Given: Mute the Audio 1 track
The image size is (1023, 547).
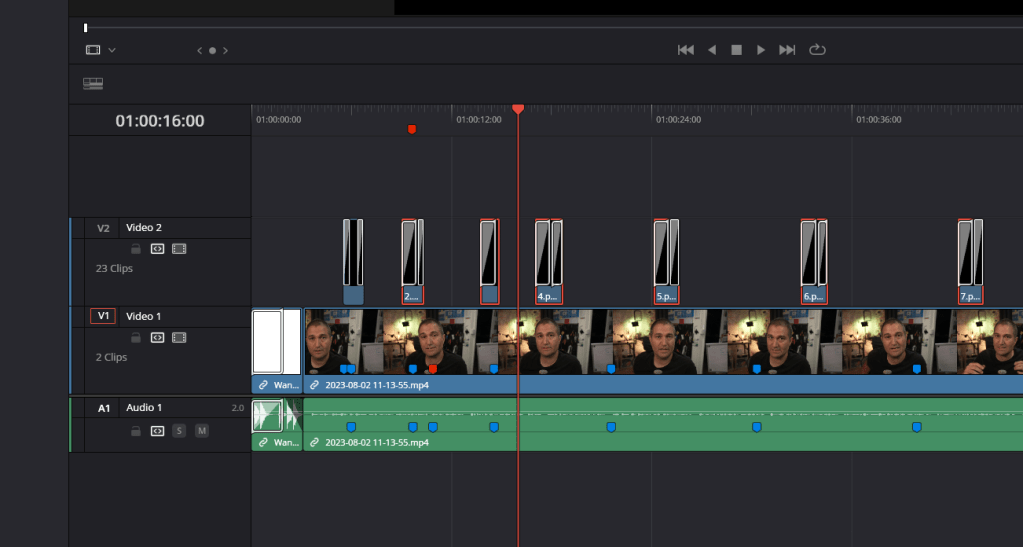Looking at the screenshot, I should tap(202, 431).
